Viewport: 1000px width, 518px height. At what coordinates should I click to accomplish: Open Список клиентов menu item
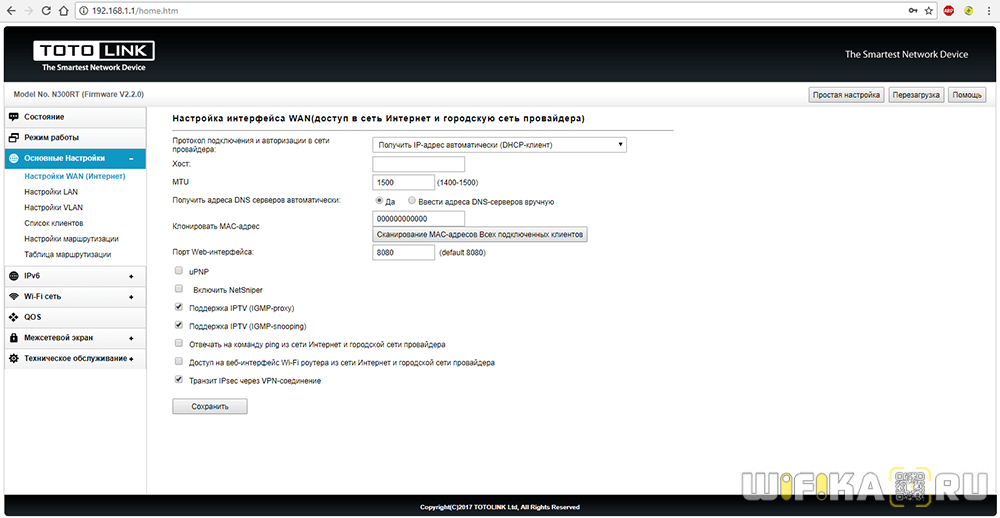[x=54, y=223]
